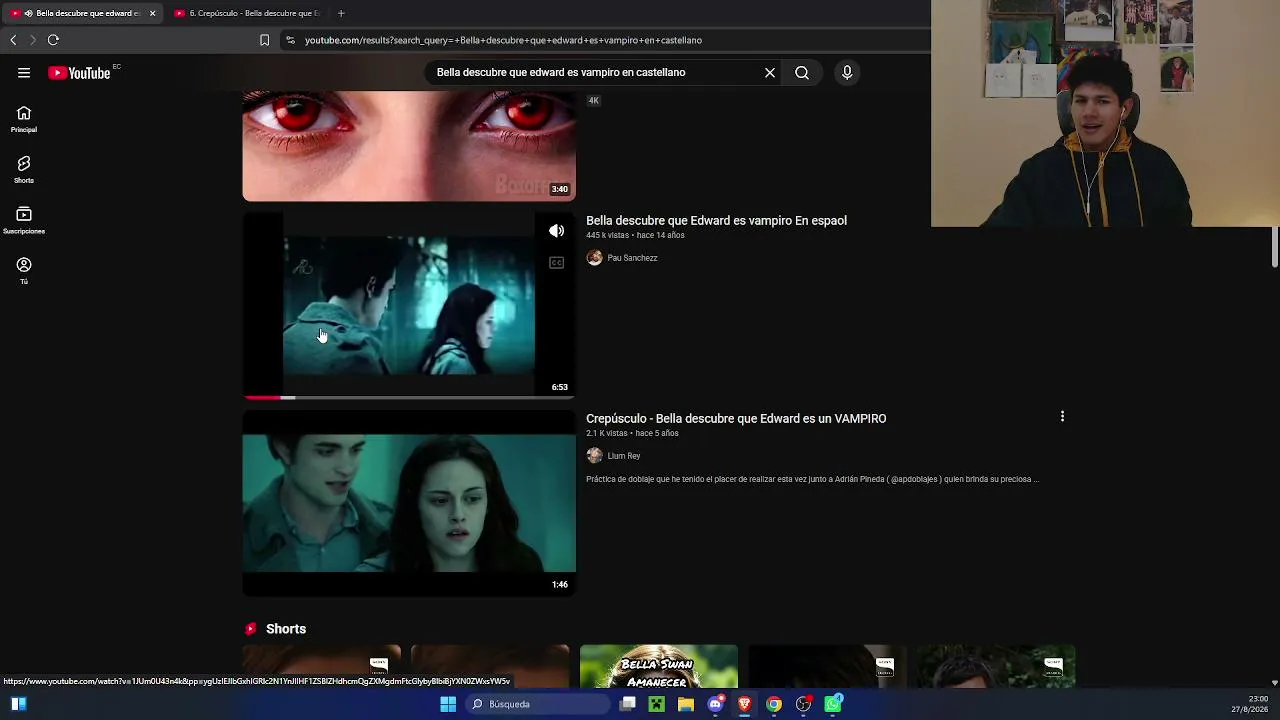
Task: Open Shorts in the YouTube sidebar
Action: pos(24,169)
